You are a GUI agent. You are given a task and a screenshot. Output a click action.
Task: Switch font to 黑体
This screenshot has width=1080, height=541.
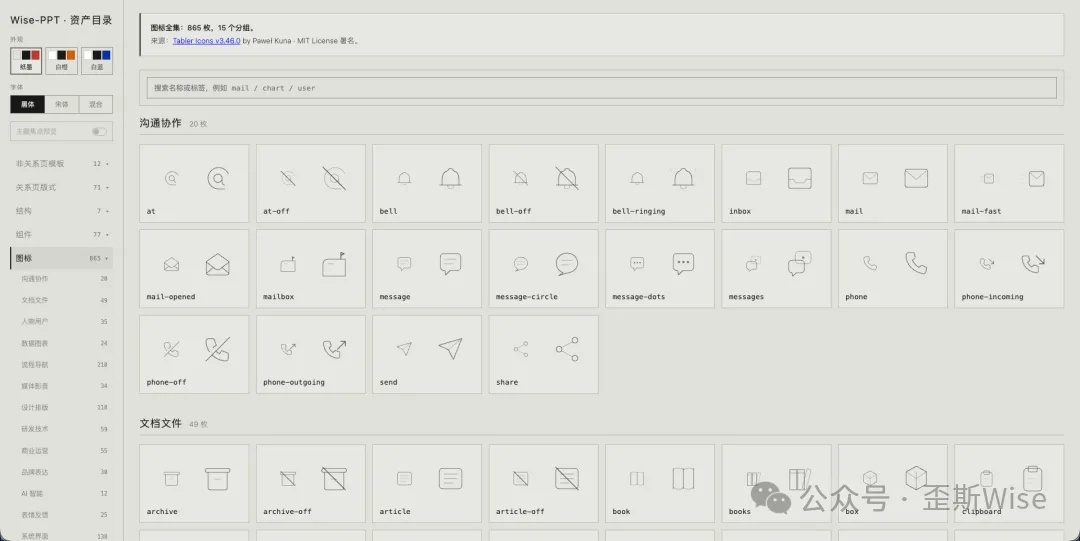(x=28, y=104)
